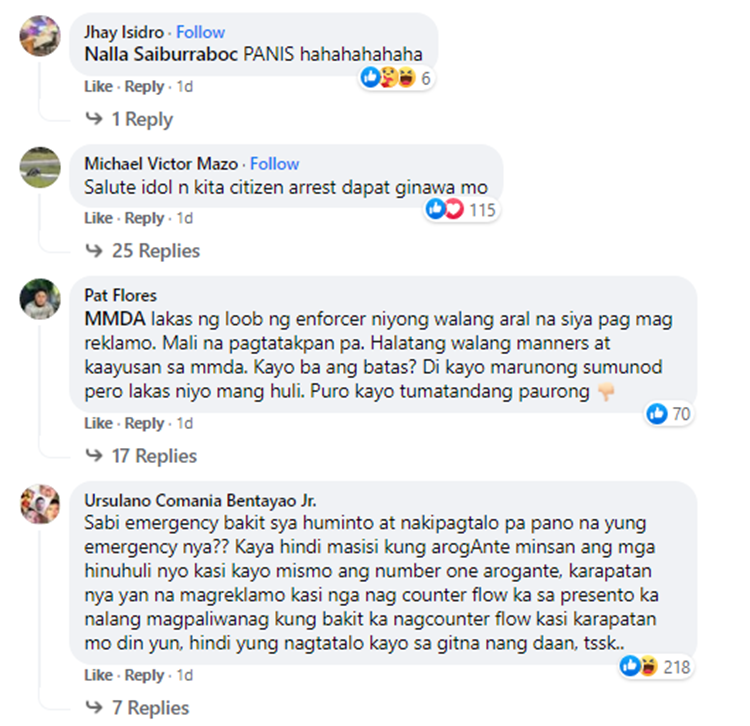Open reactions on Jhay Isidro's comment
Viewport: 750px width, 726px height.
[x=396, y=78]
